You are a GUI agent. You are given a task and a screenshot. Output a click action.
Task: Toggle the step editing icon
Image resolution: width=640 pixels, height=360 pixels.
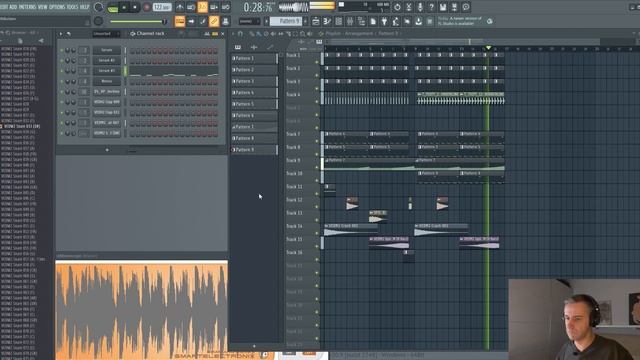click(x=202, y=21)
